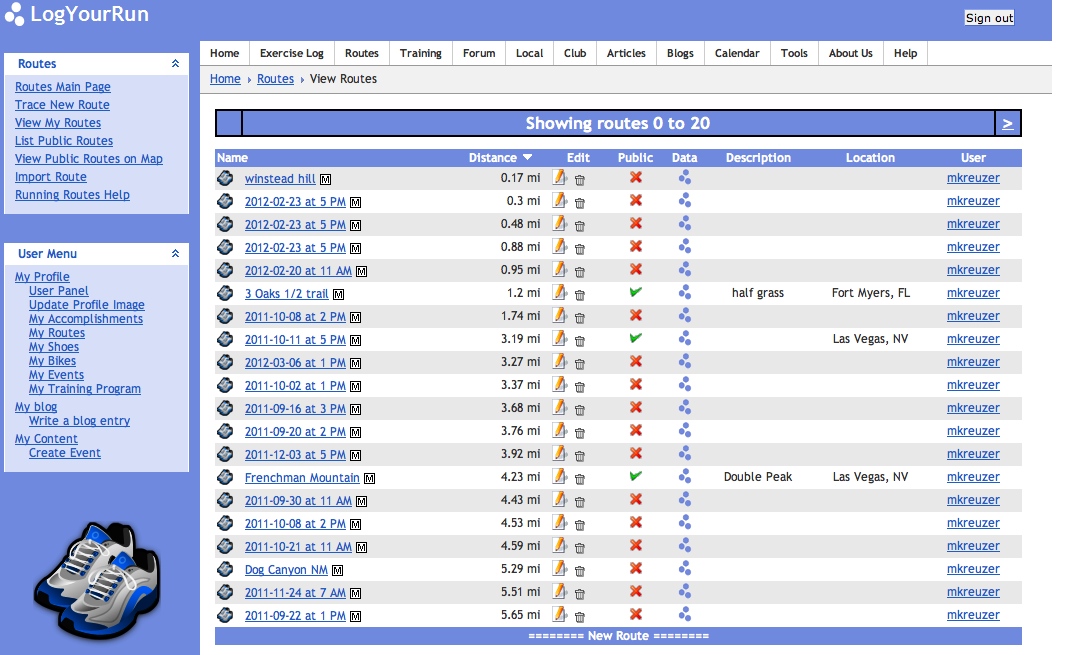
Task: Toggle public green check for 3 Oaks 1/2 trail
Action: tap(635, 293)
